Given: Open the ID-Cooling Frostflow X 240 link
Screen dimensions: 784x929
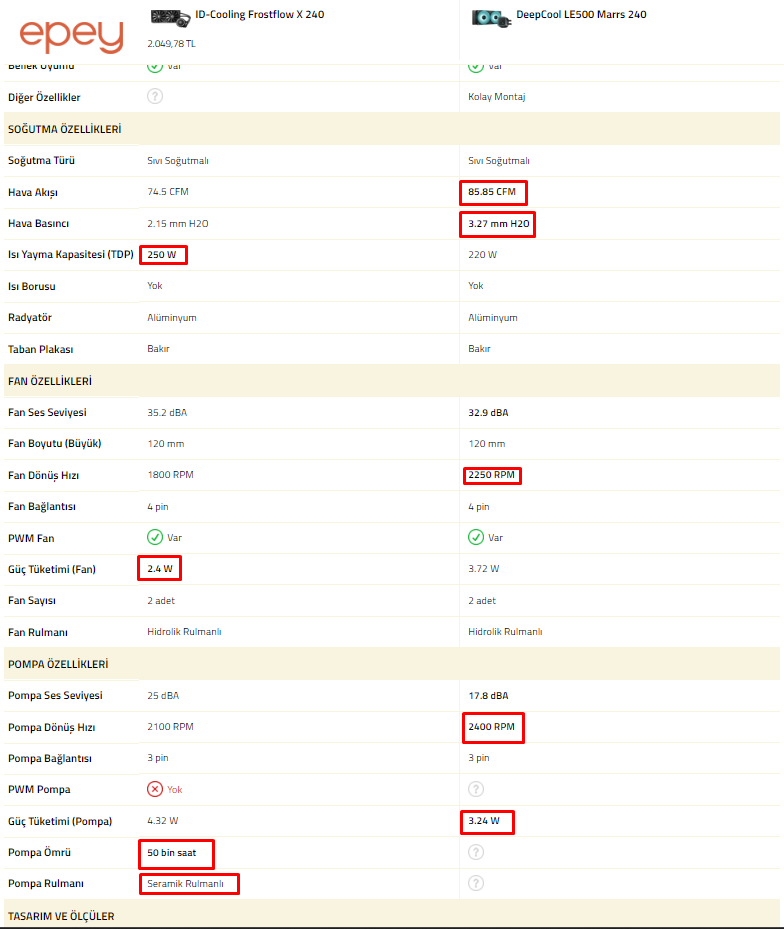Looking at the screenshot, I should click(x=260, y=14).
